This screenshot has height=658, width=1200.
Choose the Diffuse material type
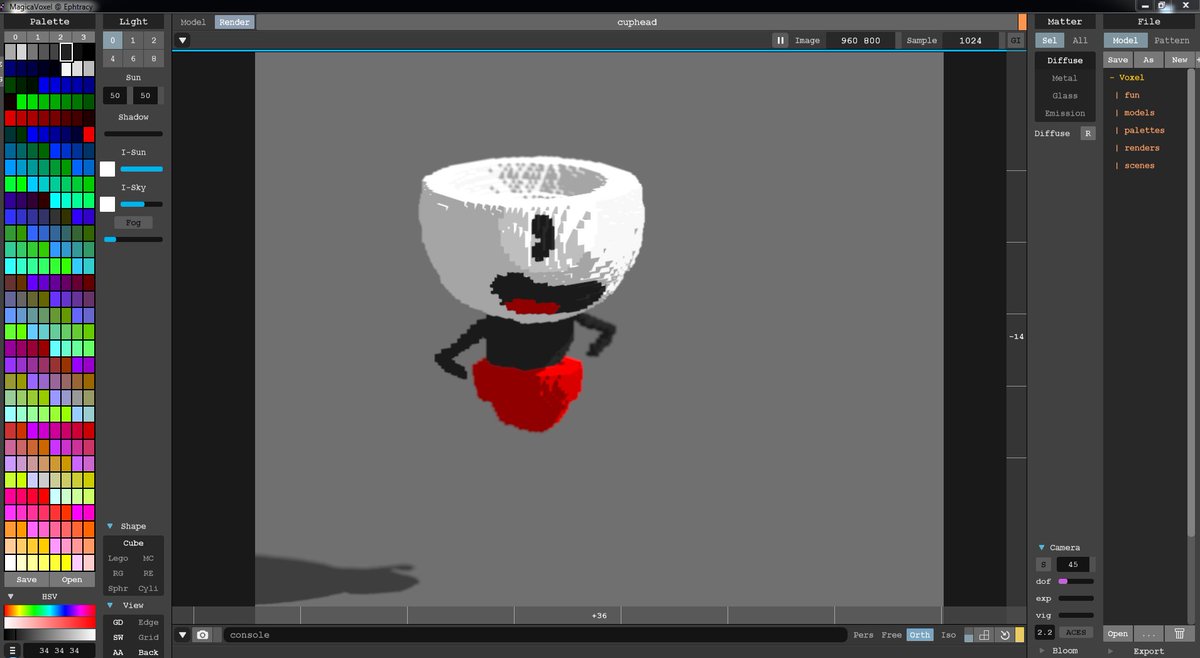coord(1064,60)
